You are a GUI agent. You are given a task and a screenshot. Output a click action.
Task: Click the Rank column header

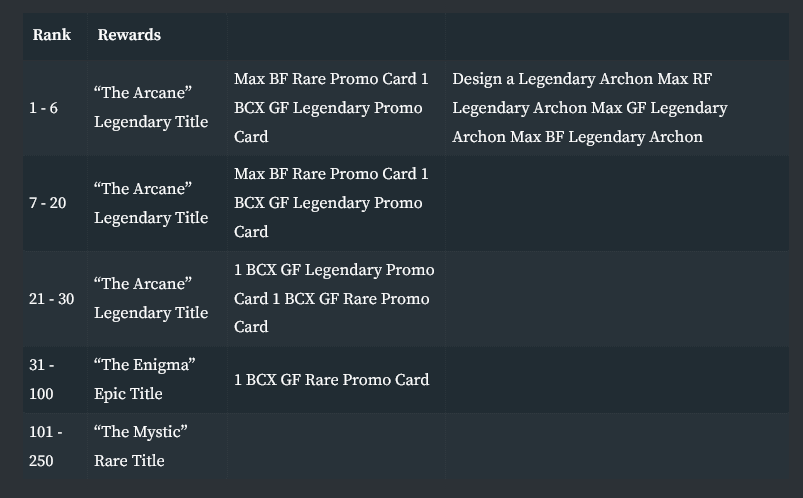(52, 35)
